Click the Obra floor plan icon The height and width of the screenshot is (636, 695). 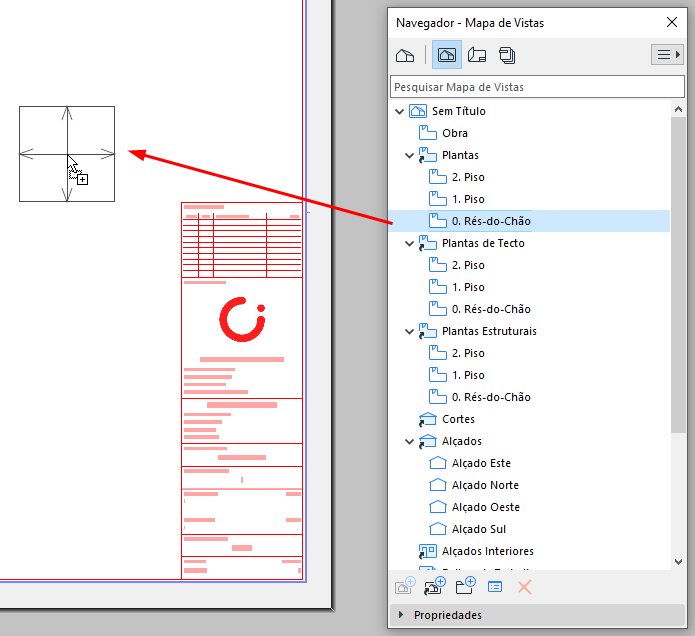click(x=428, y=133)
